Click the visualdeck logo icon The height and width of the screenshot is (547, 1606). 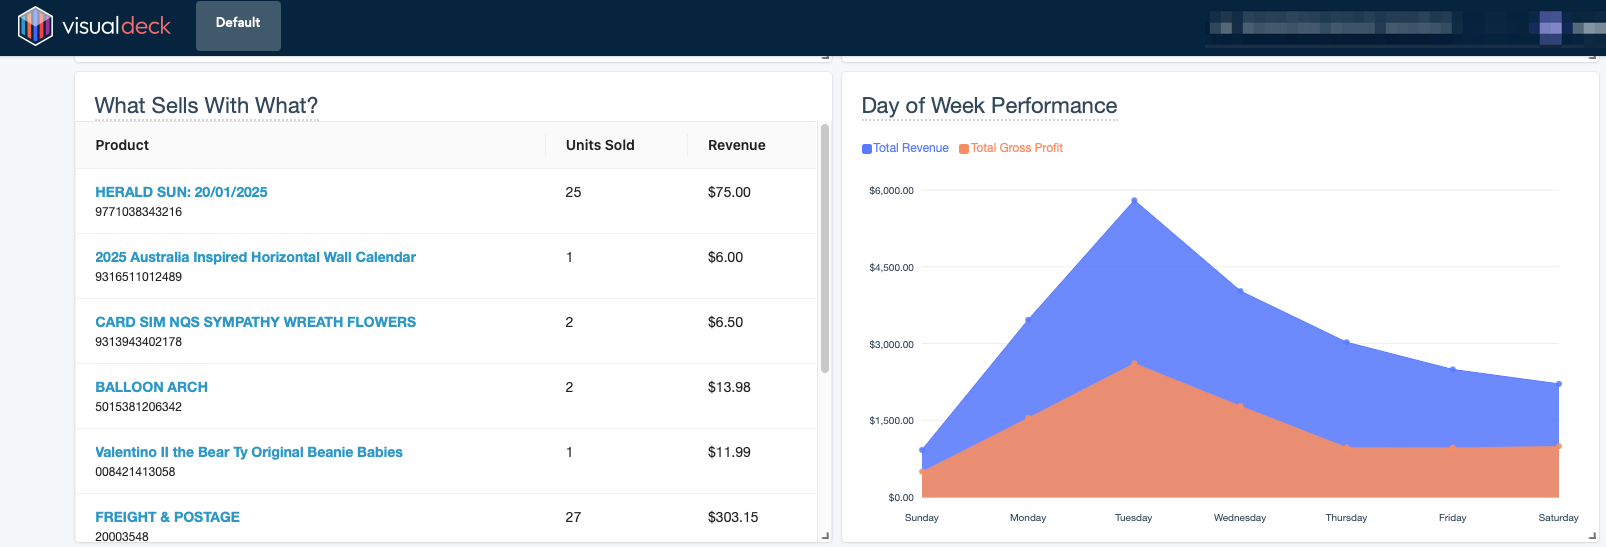tap(35, 26)
